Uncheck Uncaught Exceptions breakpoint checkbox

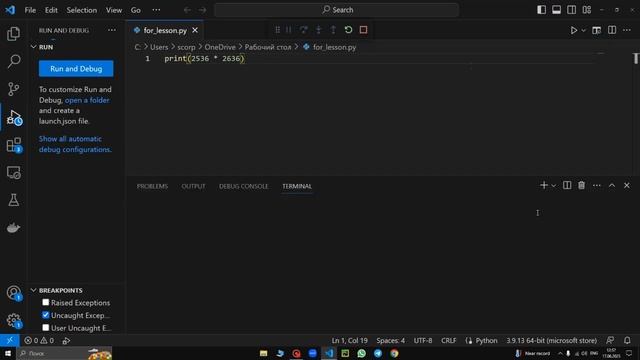pos(46,315)
